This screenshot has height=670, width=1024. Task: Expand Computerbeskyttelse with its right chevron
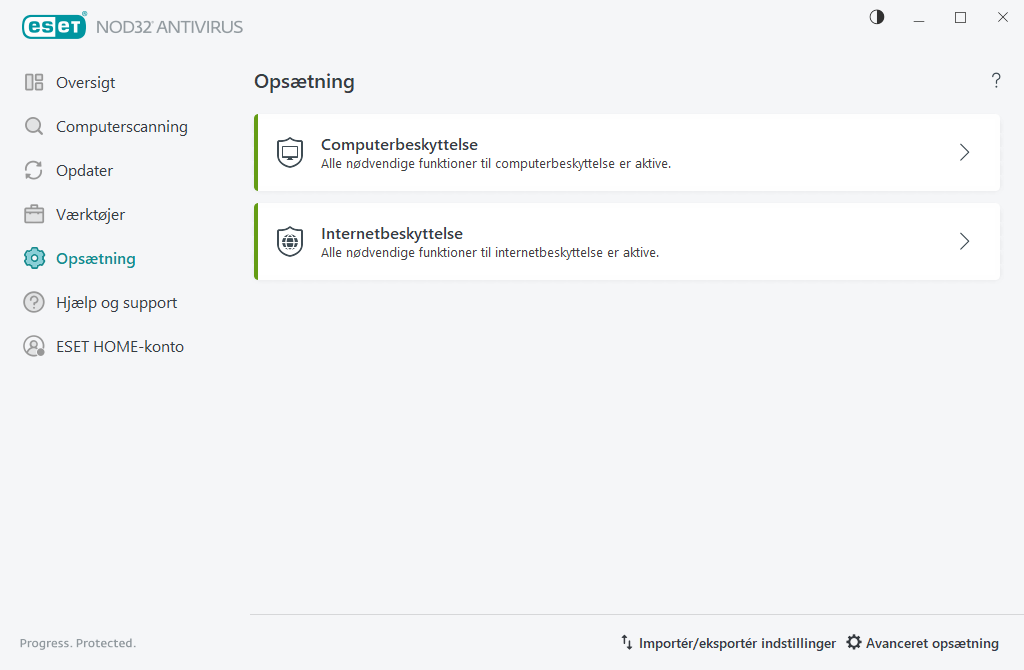(964, 153)
